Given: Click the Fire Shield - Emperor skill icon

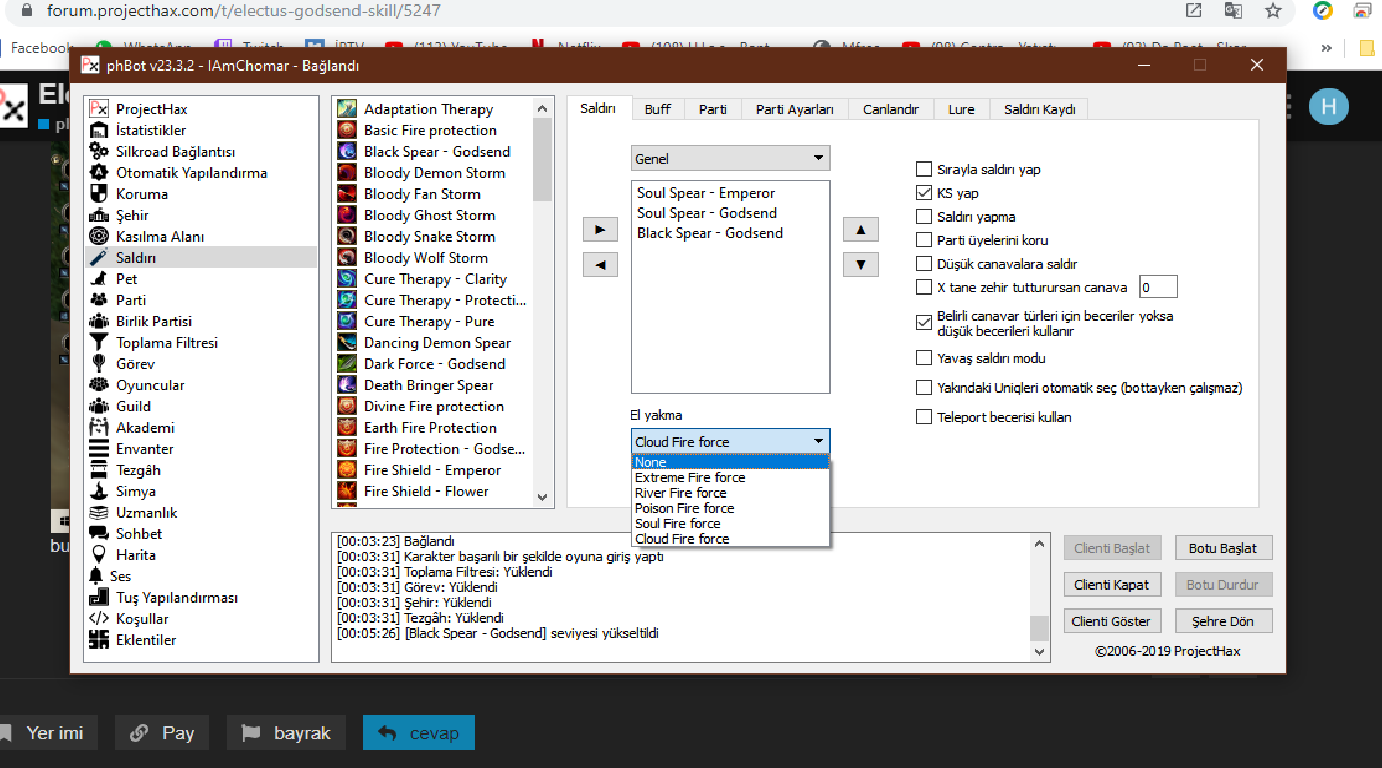Looking at the screenshot, I should coord(347,470).
